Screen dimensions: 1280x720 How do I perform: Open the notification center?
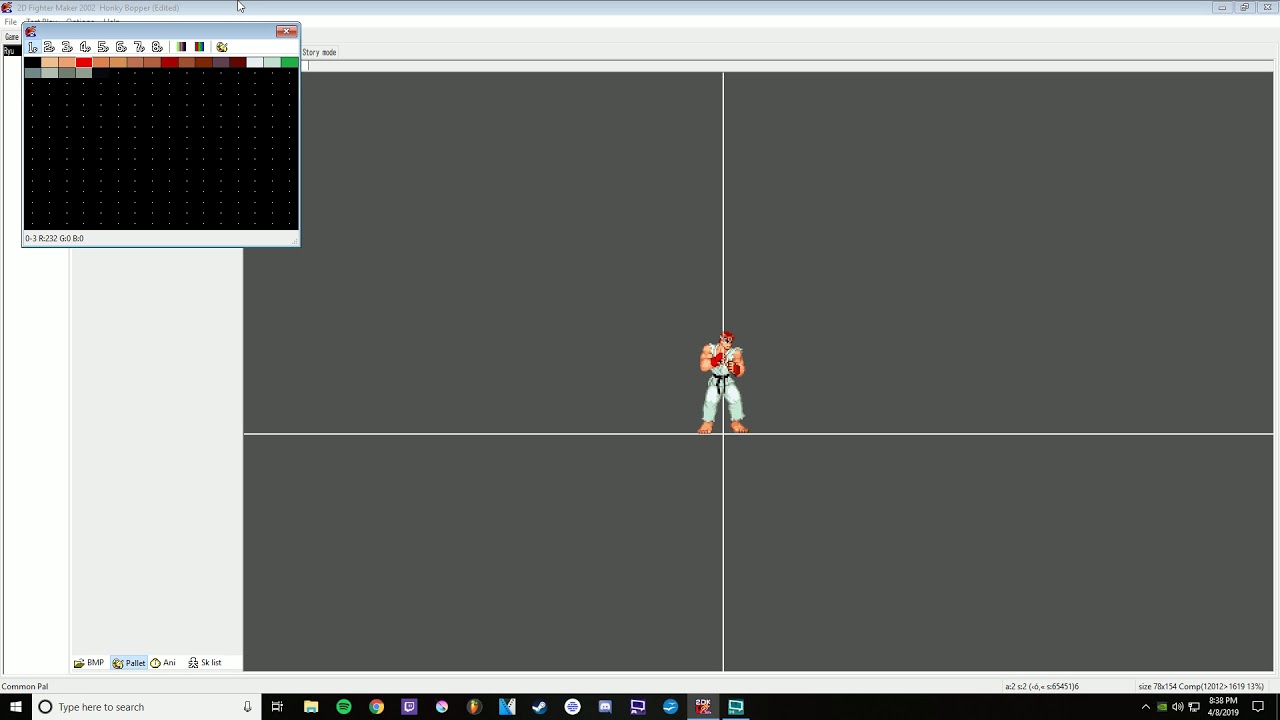[x=1258, y=707]
